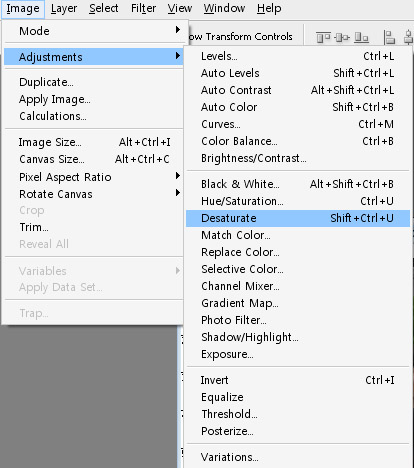
Task: Open Photo Filter dialog
Action: (298, 320)
